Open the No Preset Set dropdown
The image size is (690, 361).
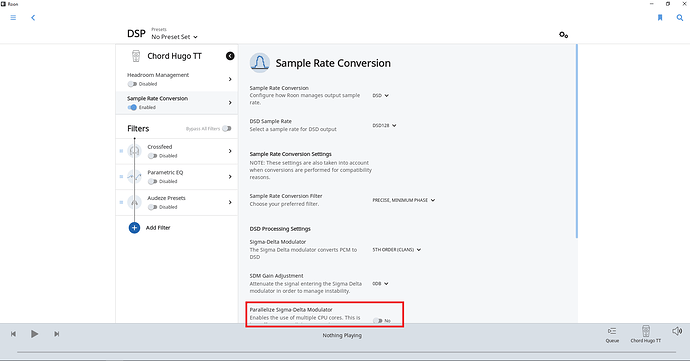[x=174, y=37]
